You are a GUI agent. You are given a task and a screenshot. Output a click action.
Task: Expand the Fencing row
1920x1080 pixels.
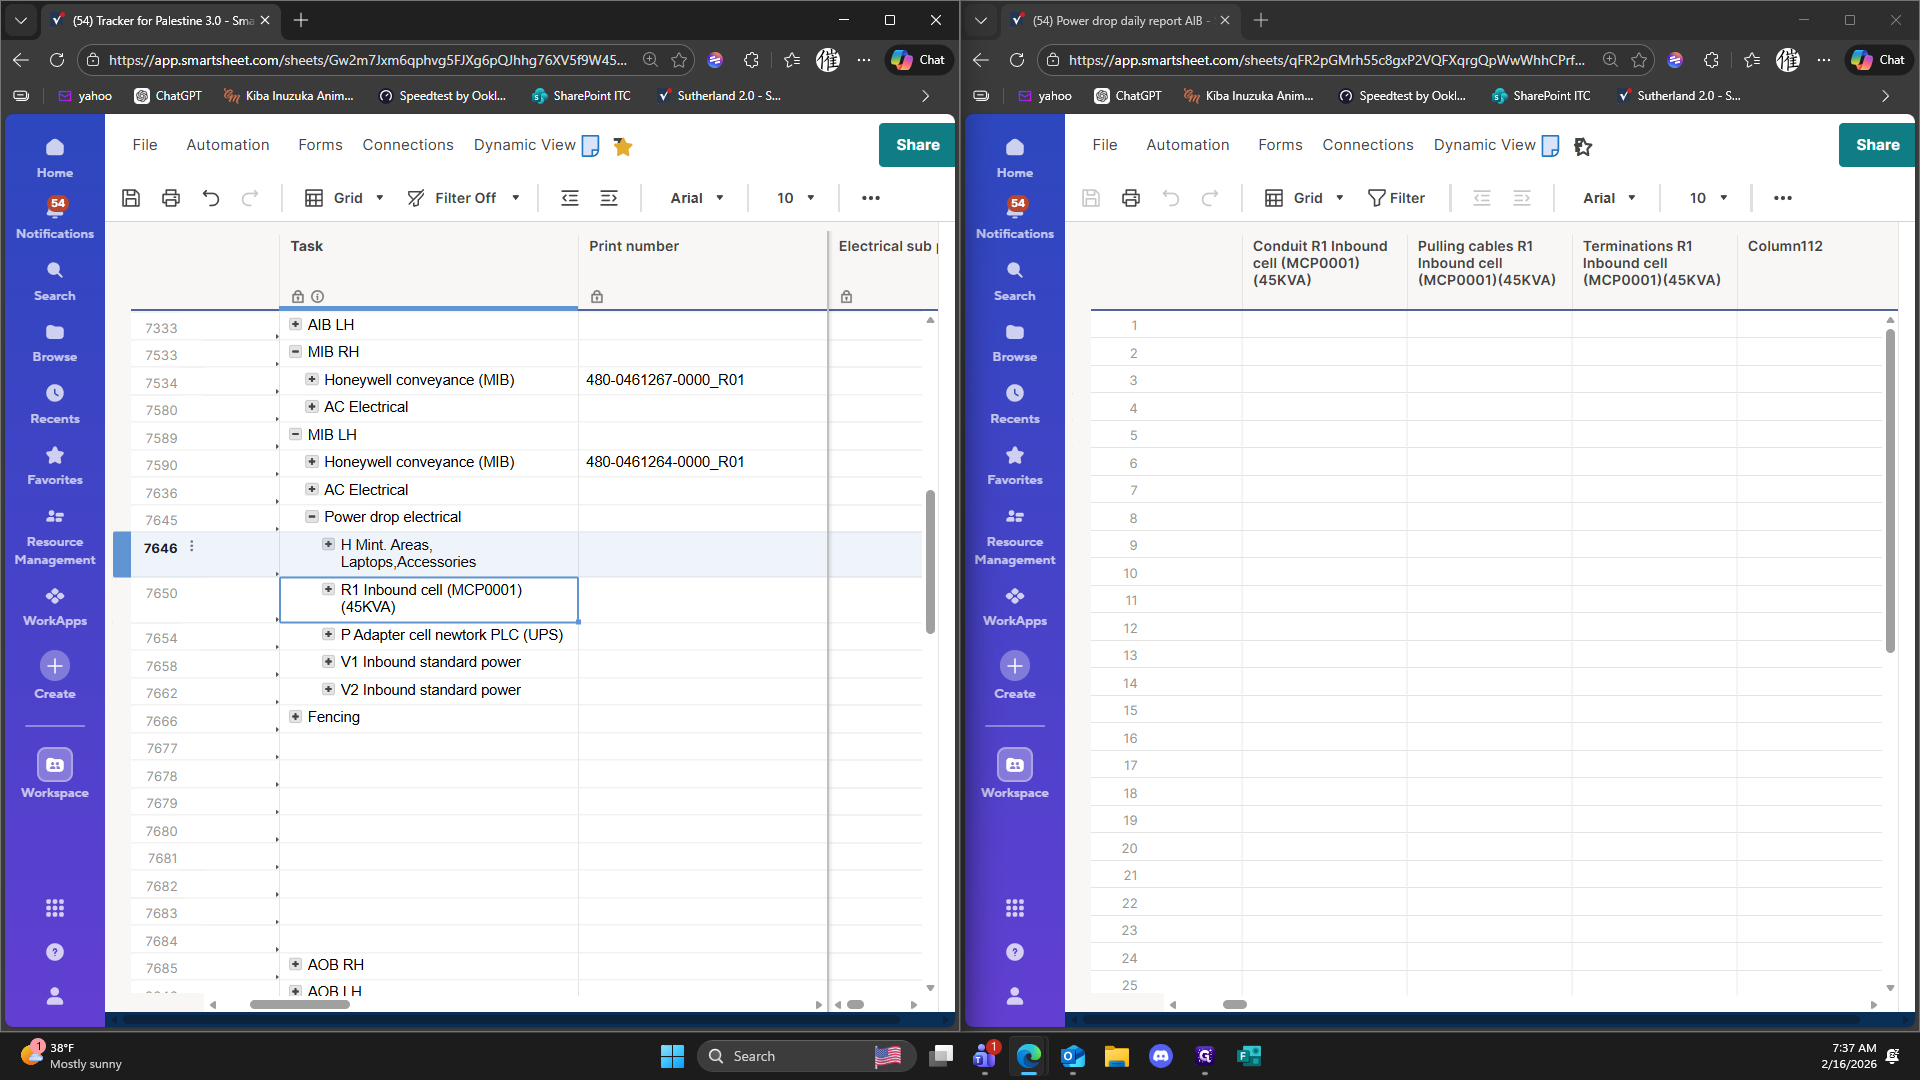[x=295, y=717]
